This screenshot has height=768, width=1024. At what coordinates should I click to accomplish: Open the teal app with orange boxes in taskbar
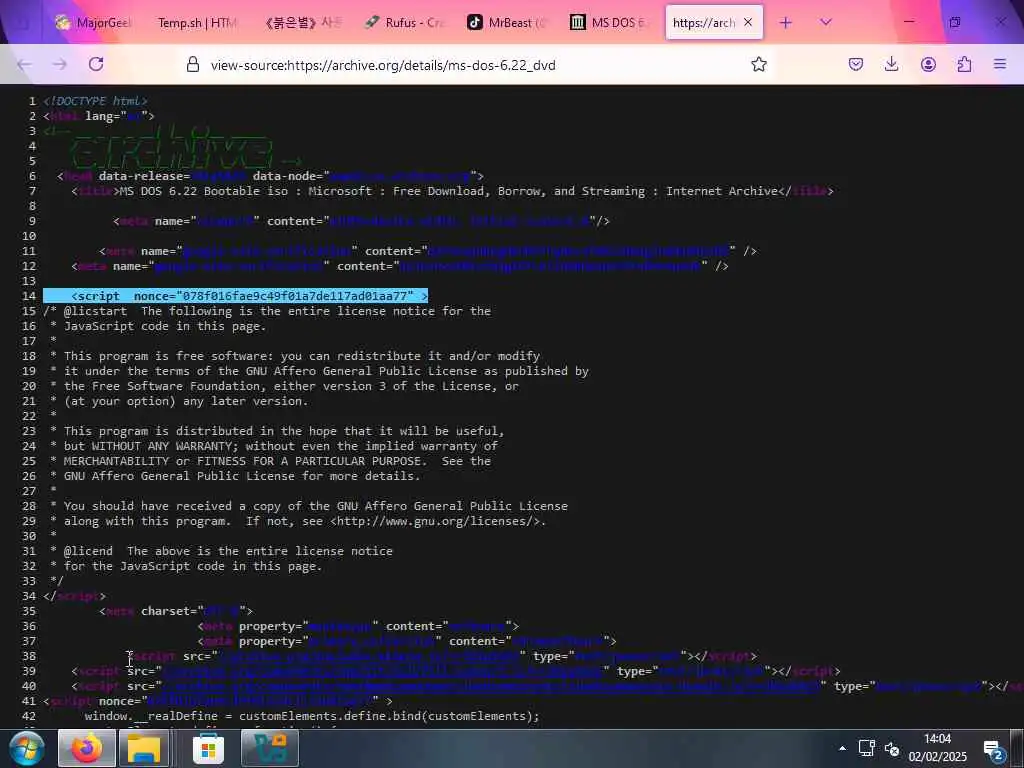tap(270, 748)
